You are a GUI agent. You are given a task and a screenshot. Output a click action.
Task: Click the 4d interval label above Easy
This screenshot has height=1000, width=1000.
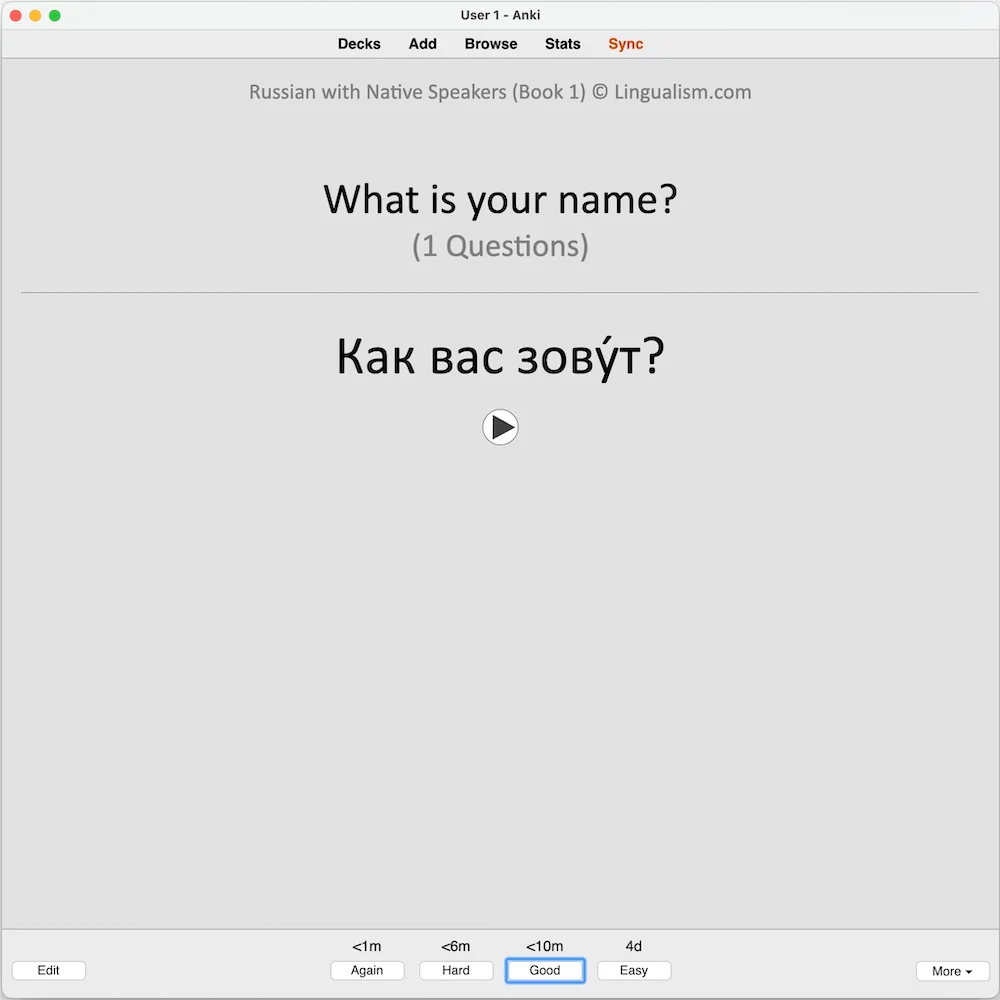coord(634,946)
